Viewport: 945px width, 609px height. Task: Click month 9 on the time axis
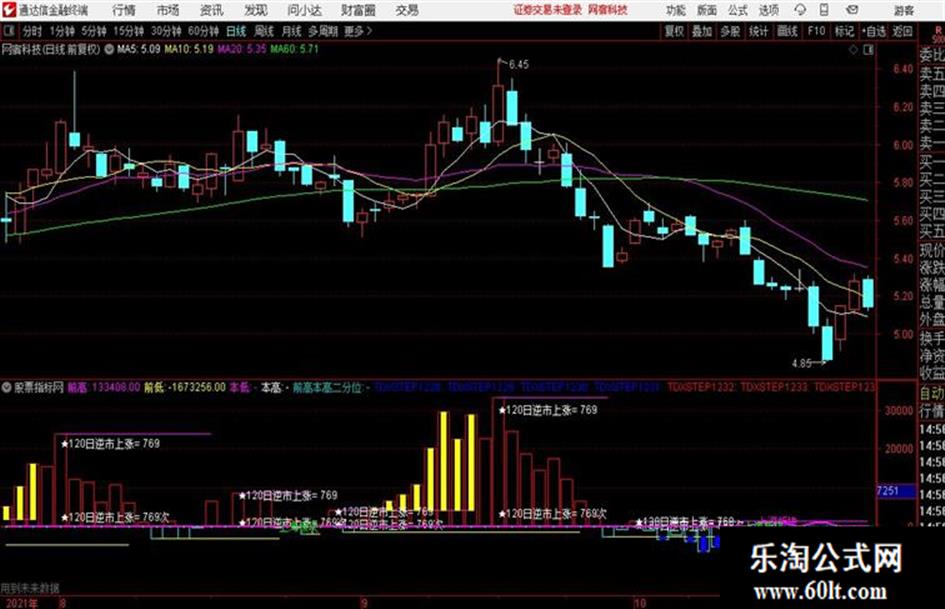click(364, 602)
